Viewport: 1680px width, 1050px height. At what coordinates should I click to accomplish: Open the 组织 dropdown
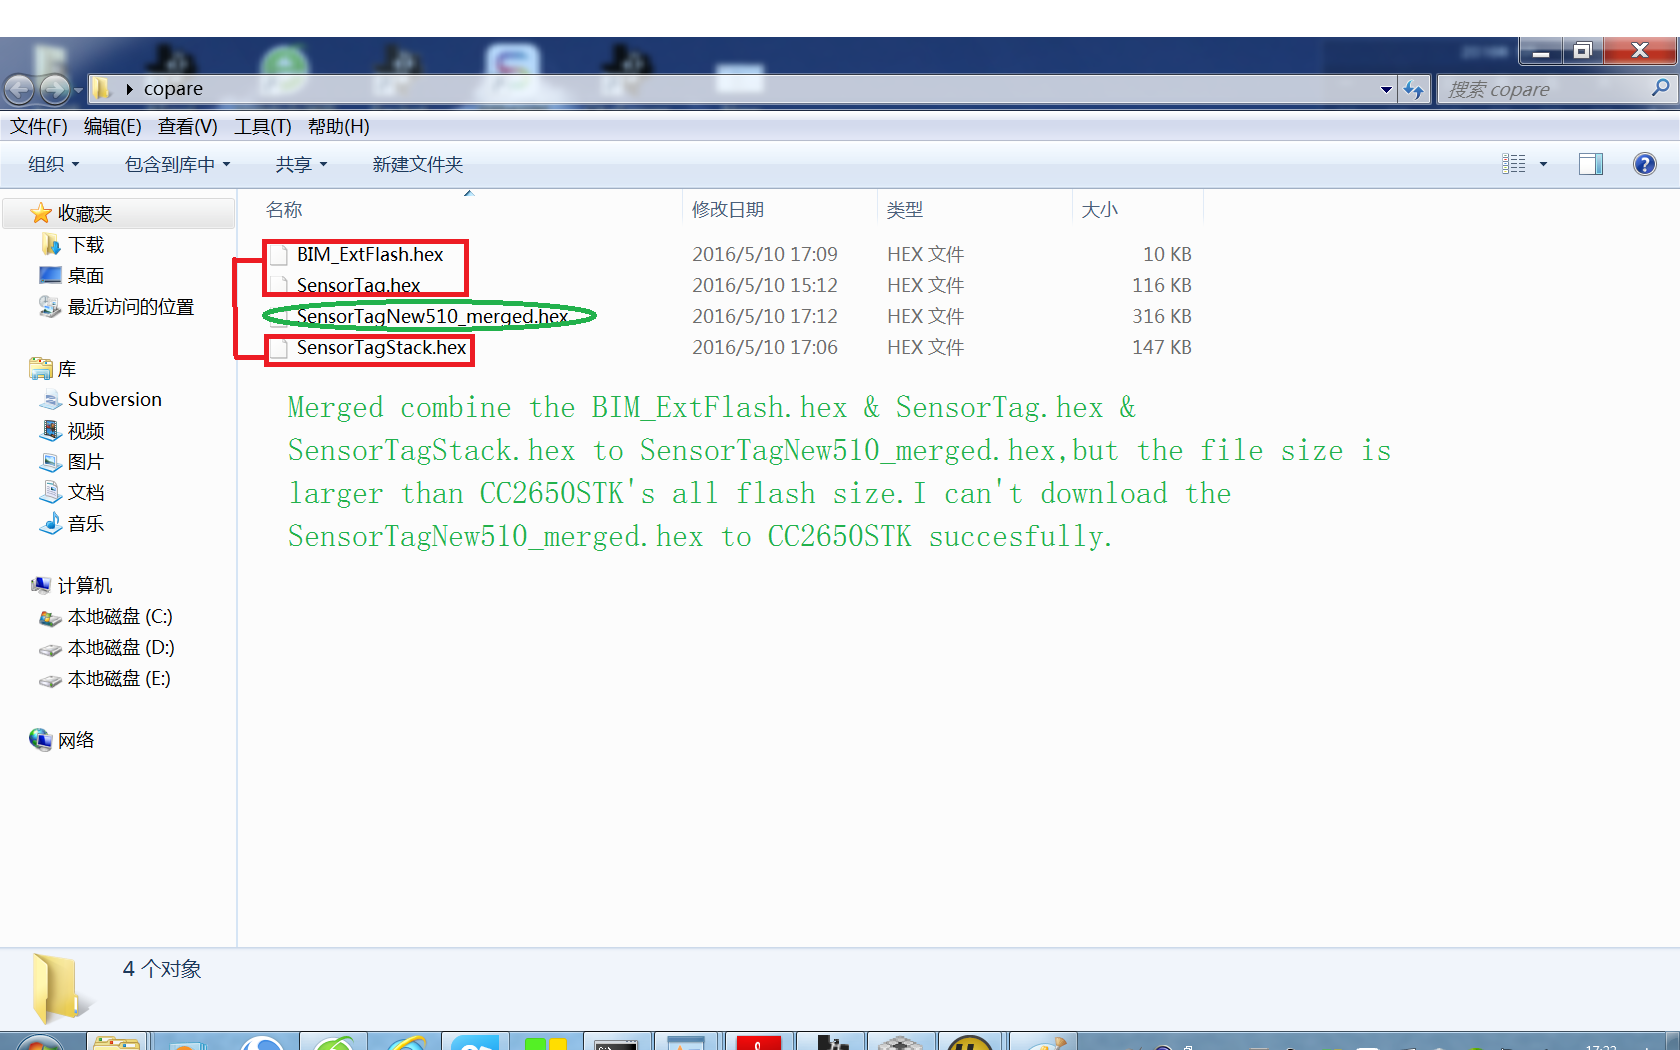53,164
